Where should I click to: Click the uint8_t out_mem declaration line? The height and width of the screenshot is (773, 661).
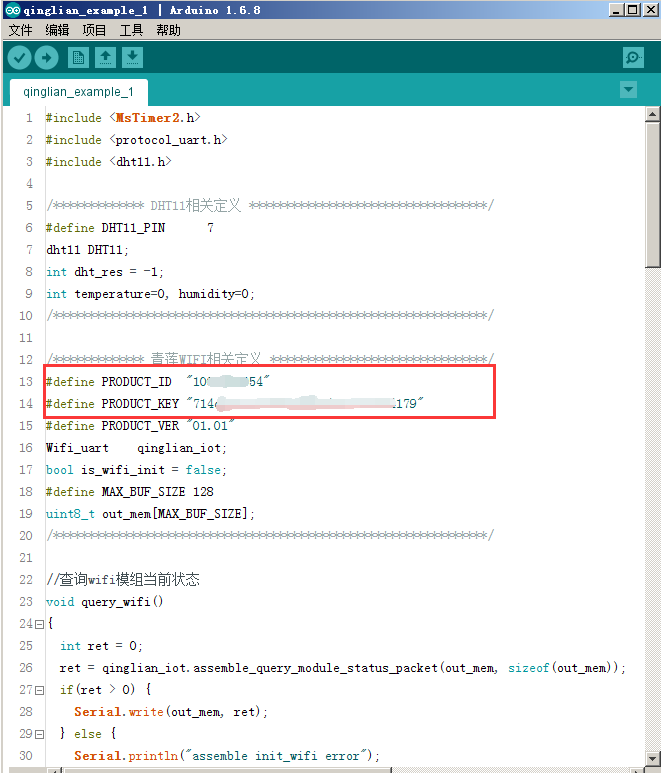tap(150, 514)
